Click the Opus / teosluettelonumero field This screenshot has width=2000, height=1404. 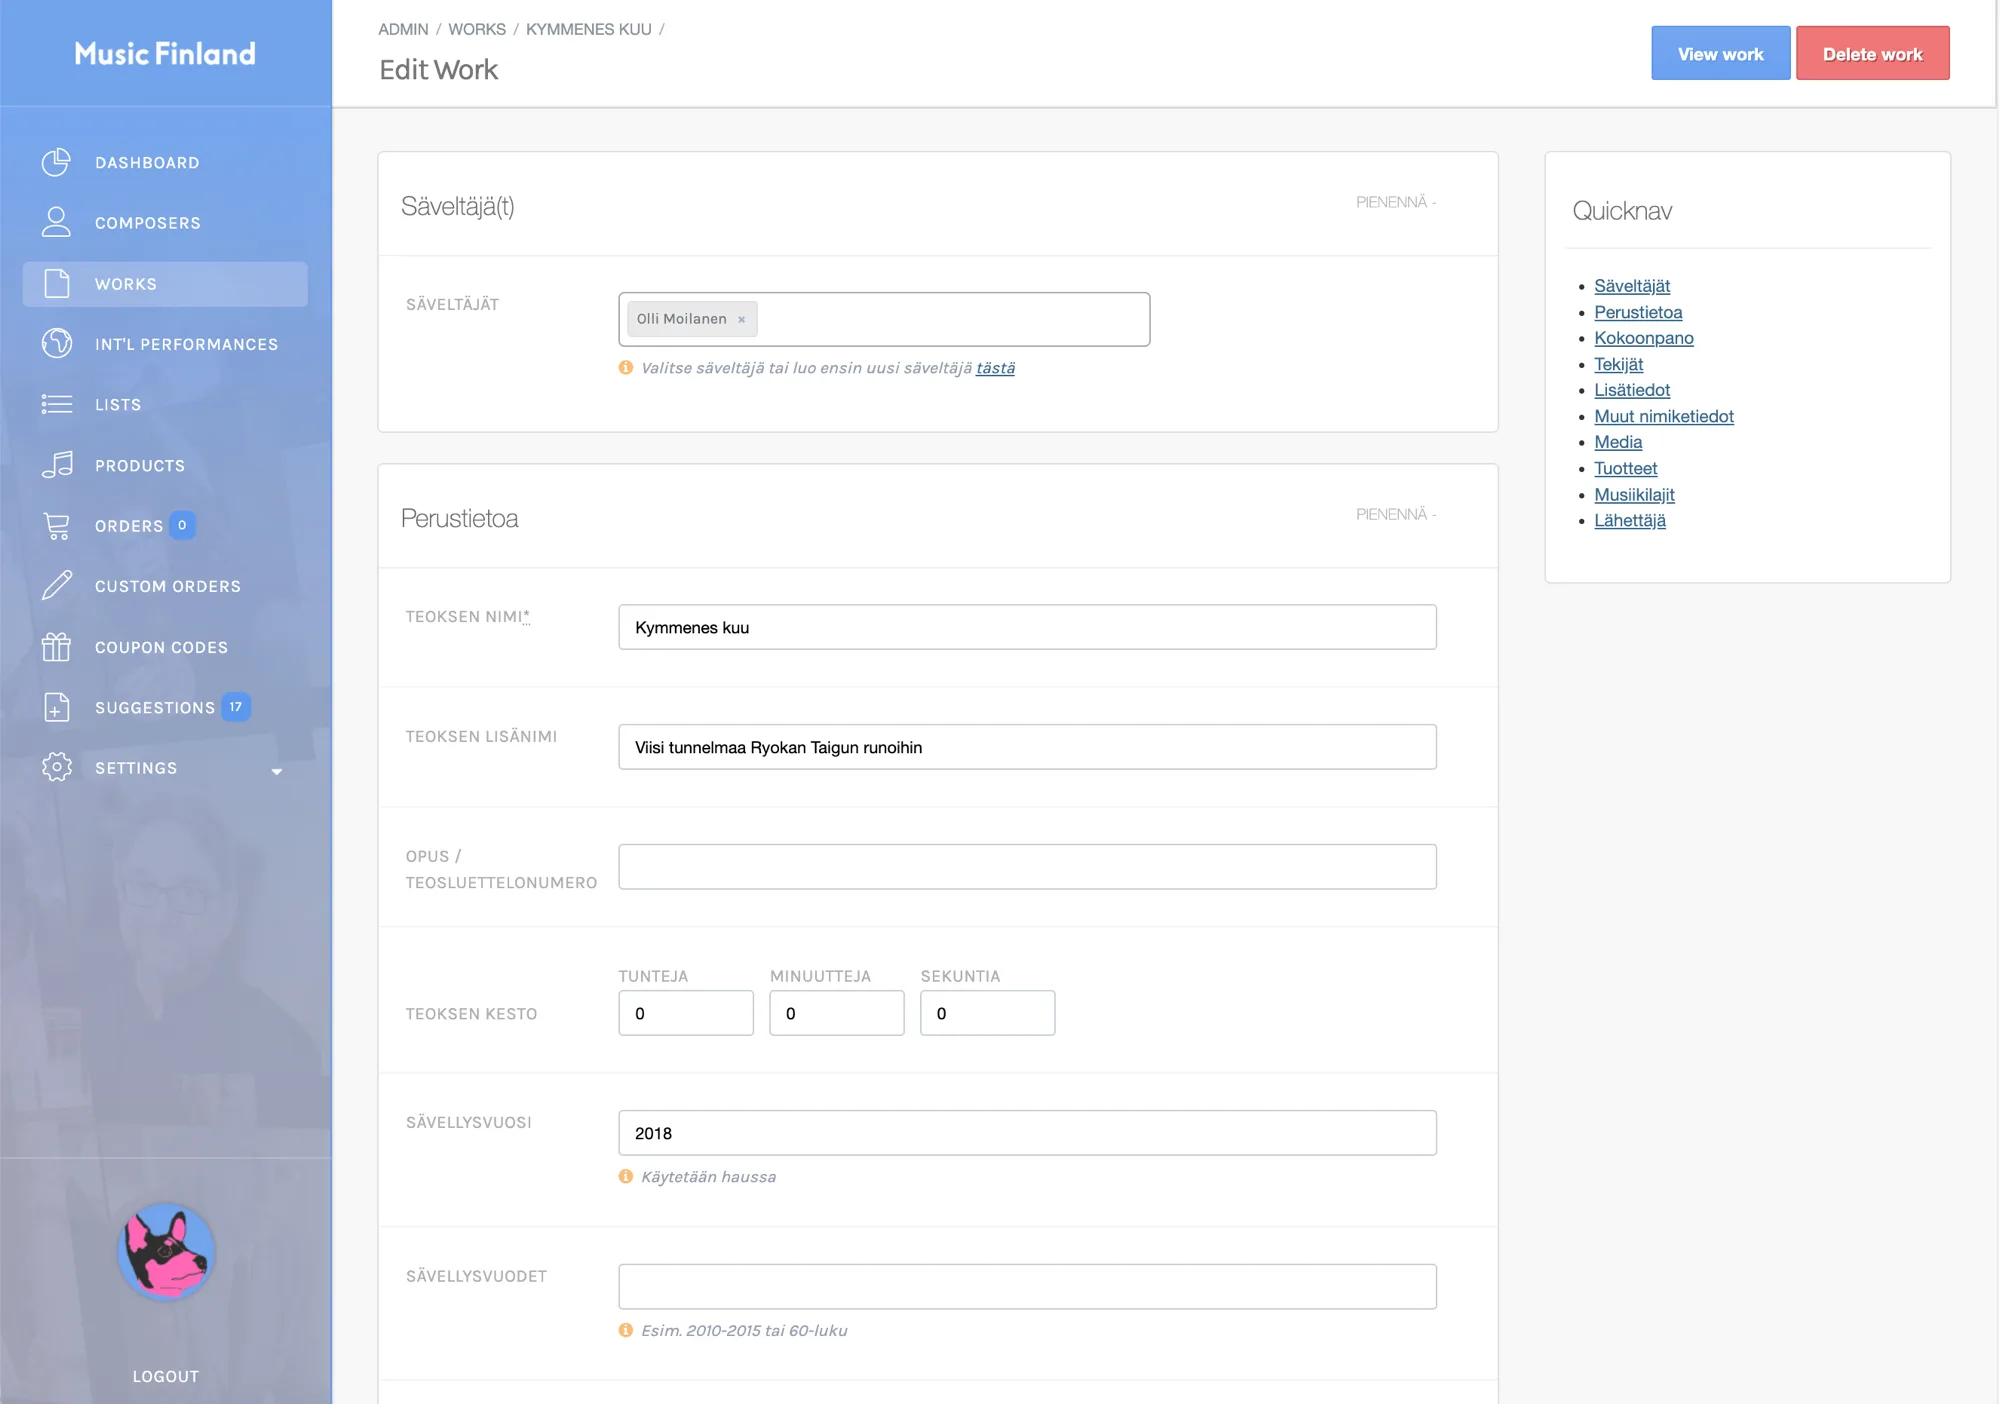[x=1027, y=867]
